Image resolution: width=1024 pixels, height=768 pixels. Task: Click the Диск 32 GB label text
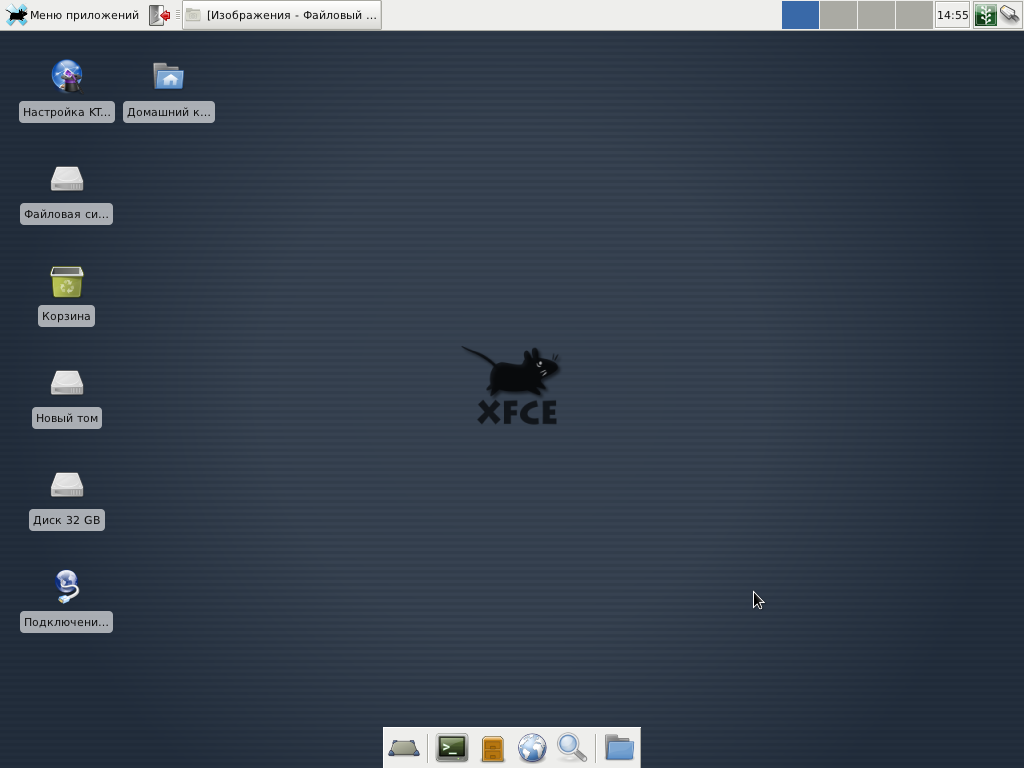(67, 520)
